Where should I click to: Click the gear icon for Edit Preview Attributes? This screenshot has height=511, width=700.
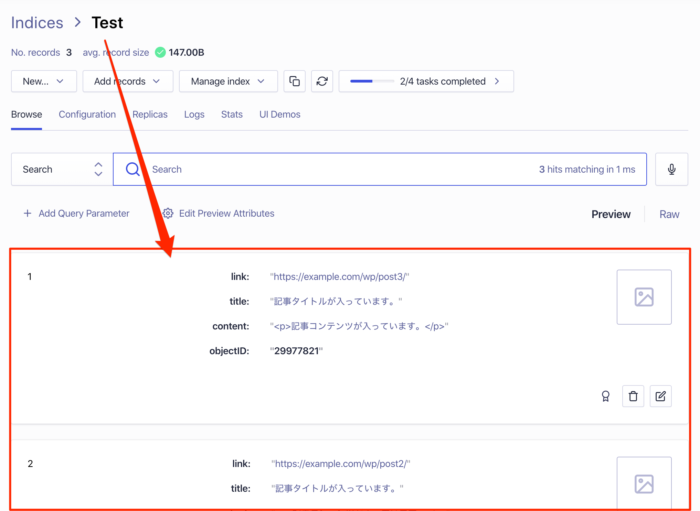(x=168, y=213)
